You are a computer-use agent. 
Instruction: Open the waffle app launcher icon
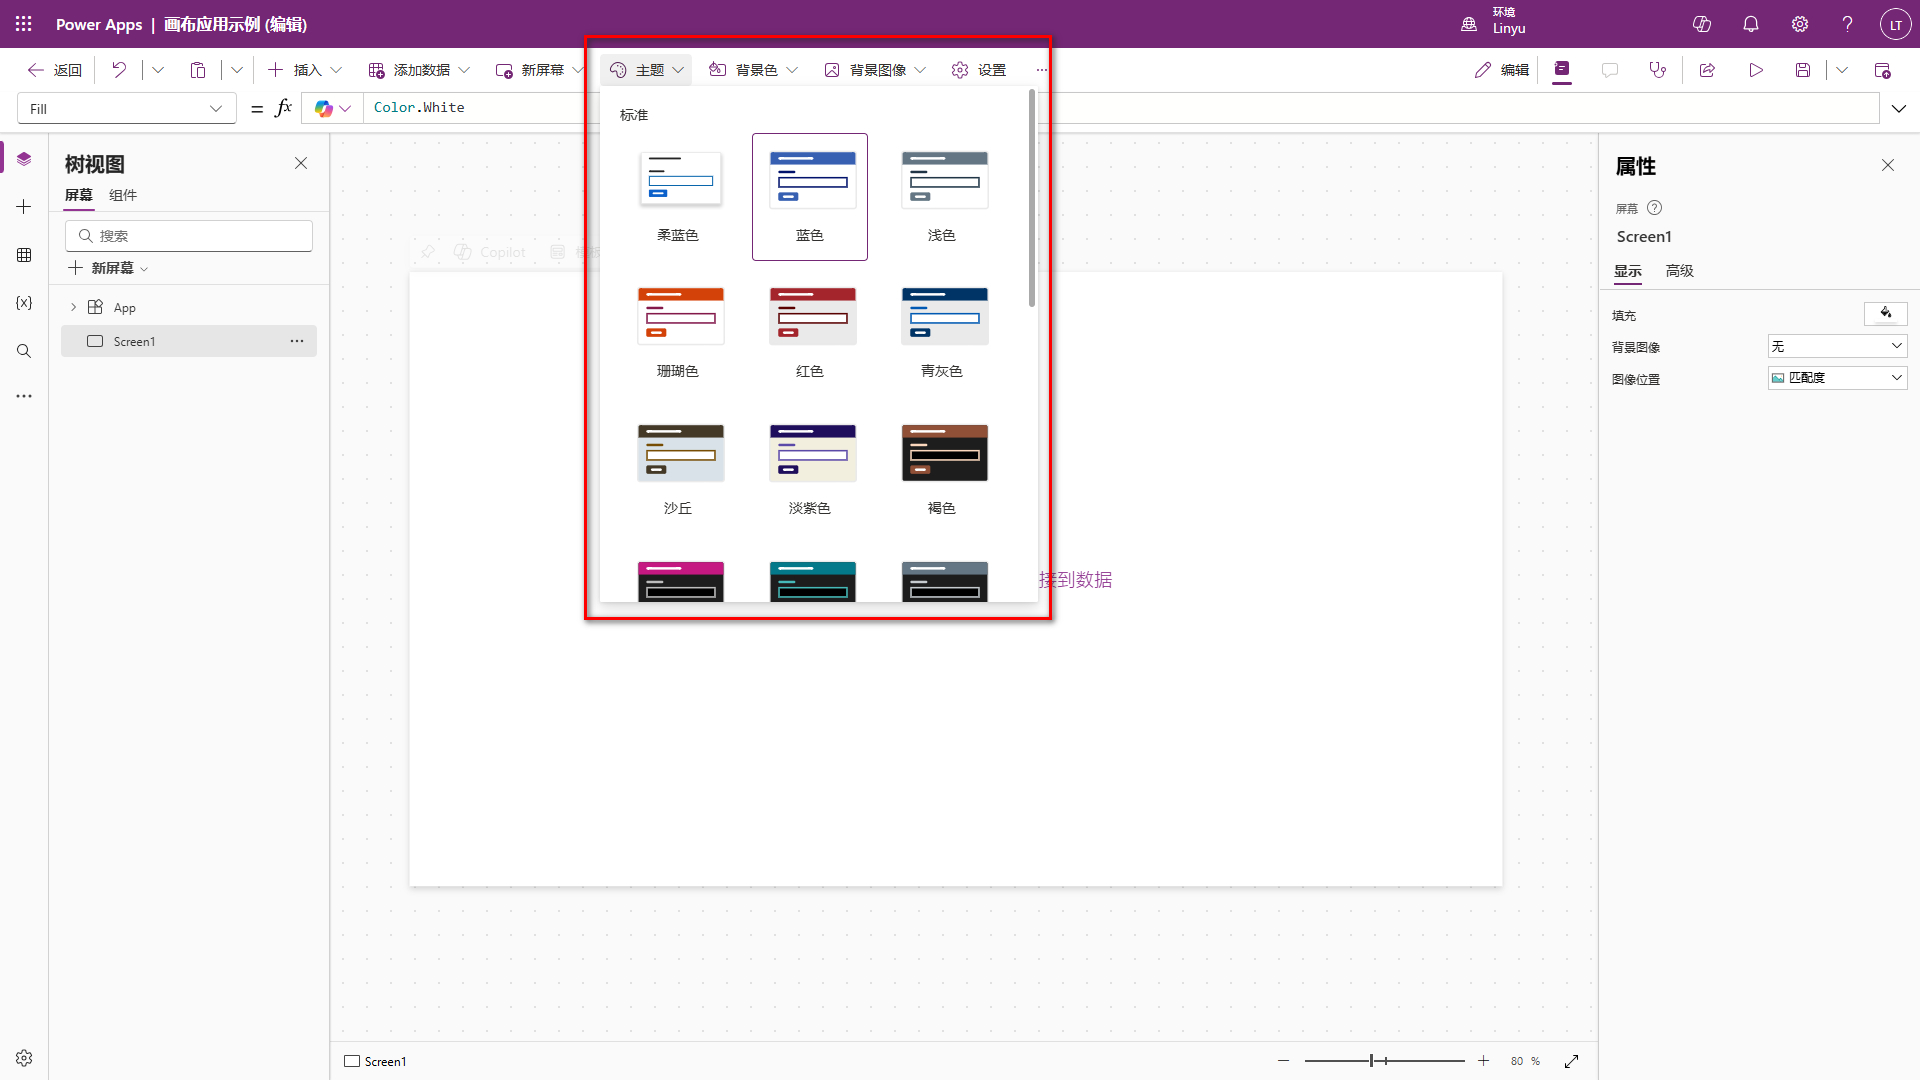click(24, 24)
